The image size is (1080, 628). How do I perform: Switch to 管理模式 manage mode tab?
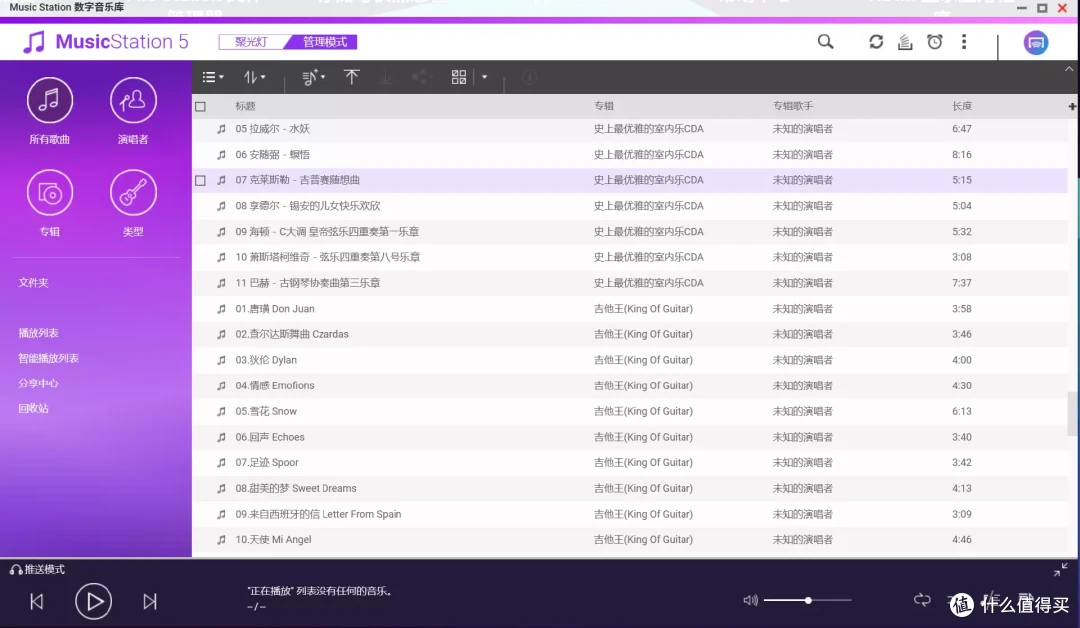(325, 42)
